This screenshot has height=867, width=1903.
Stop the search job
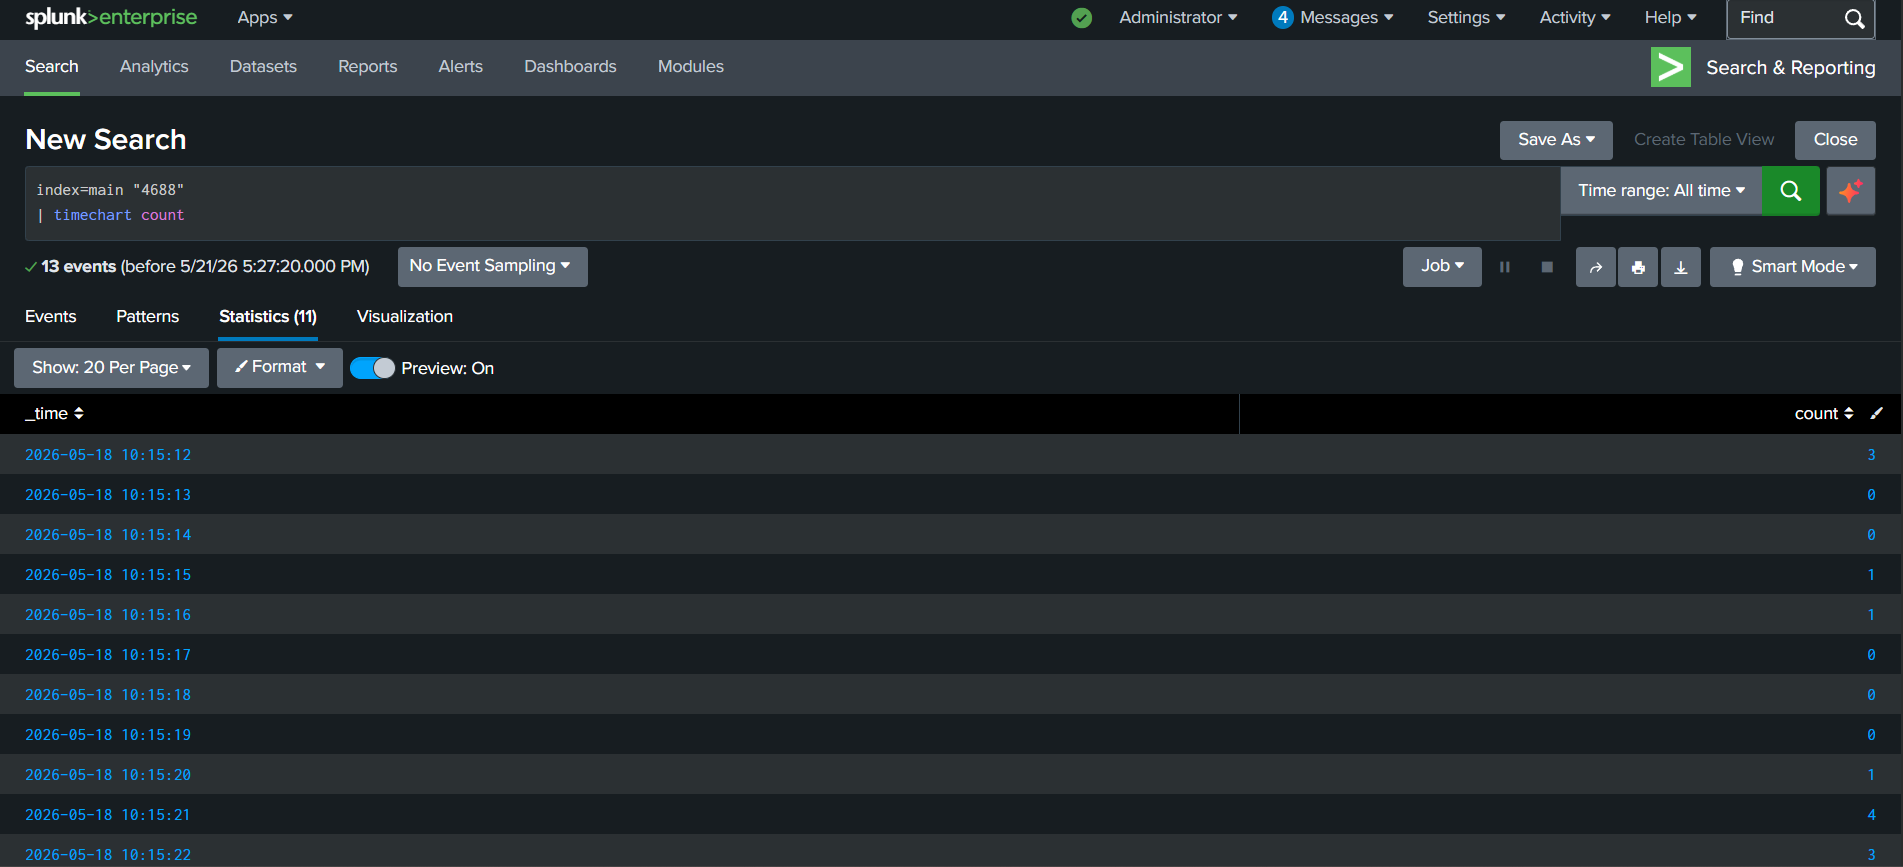[x=1547, y=267]
